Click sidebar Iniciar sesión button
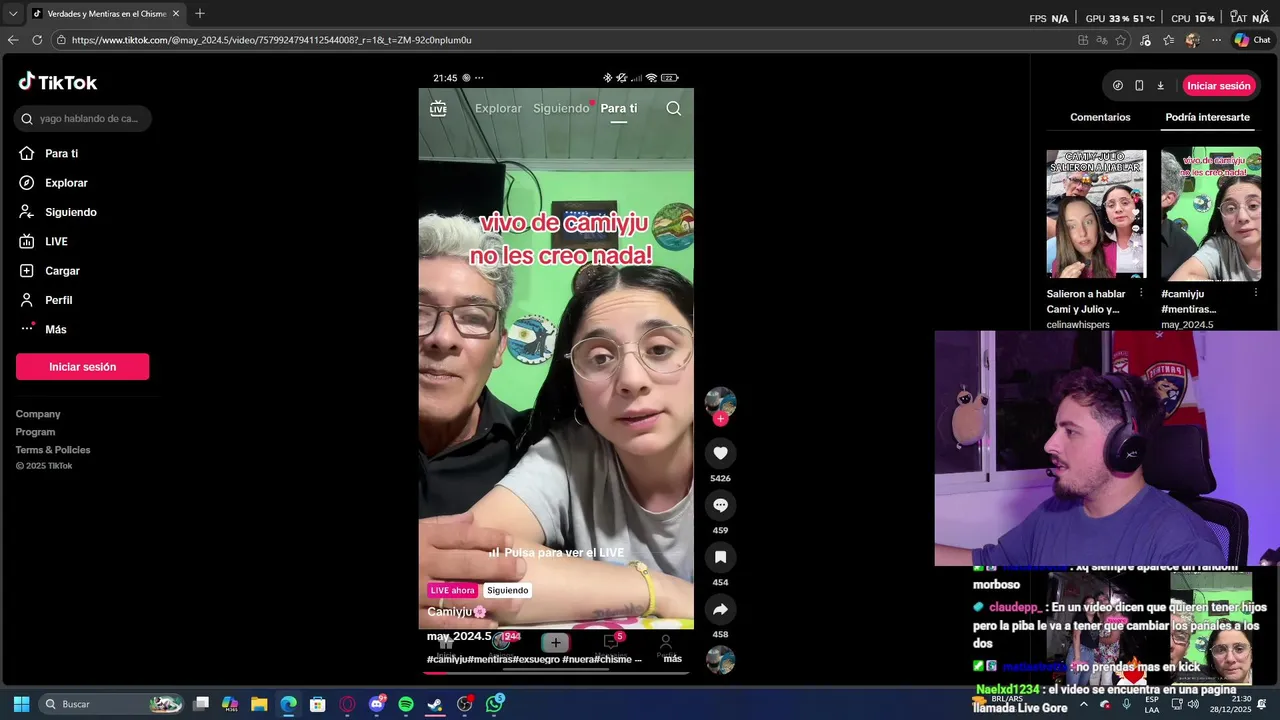 tap(83, 367)
